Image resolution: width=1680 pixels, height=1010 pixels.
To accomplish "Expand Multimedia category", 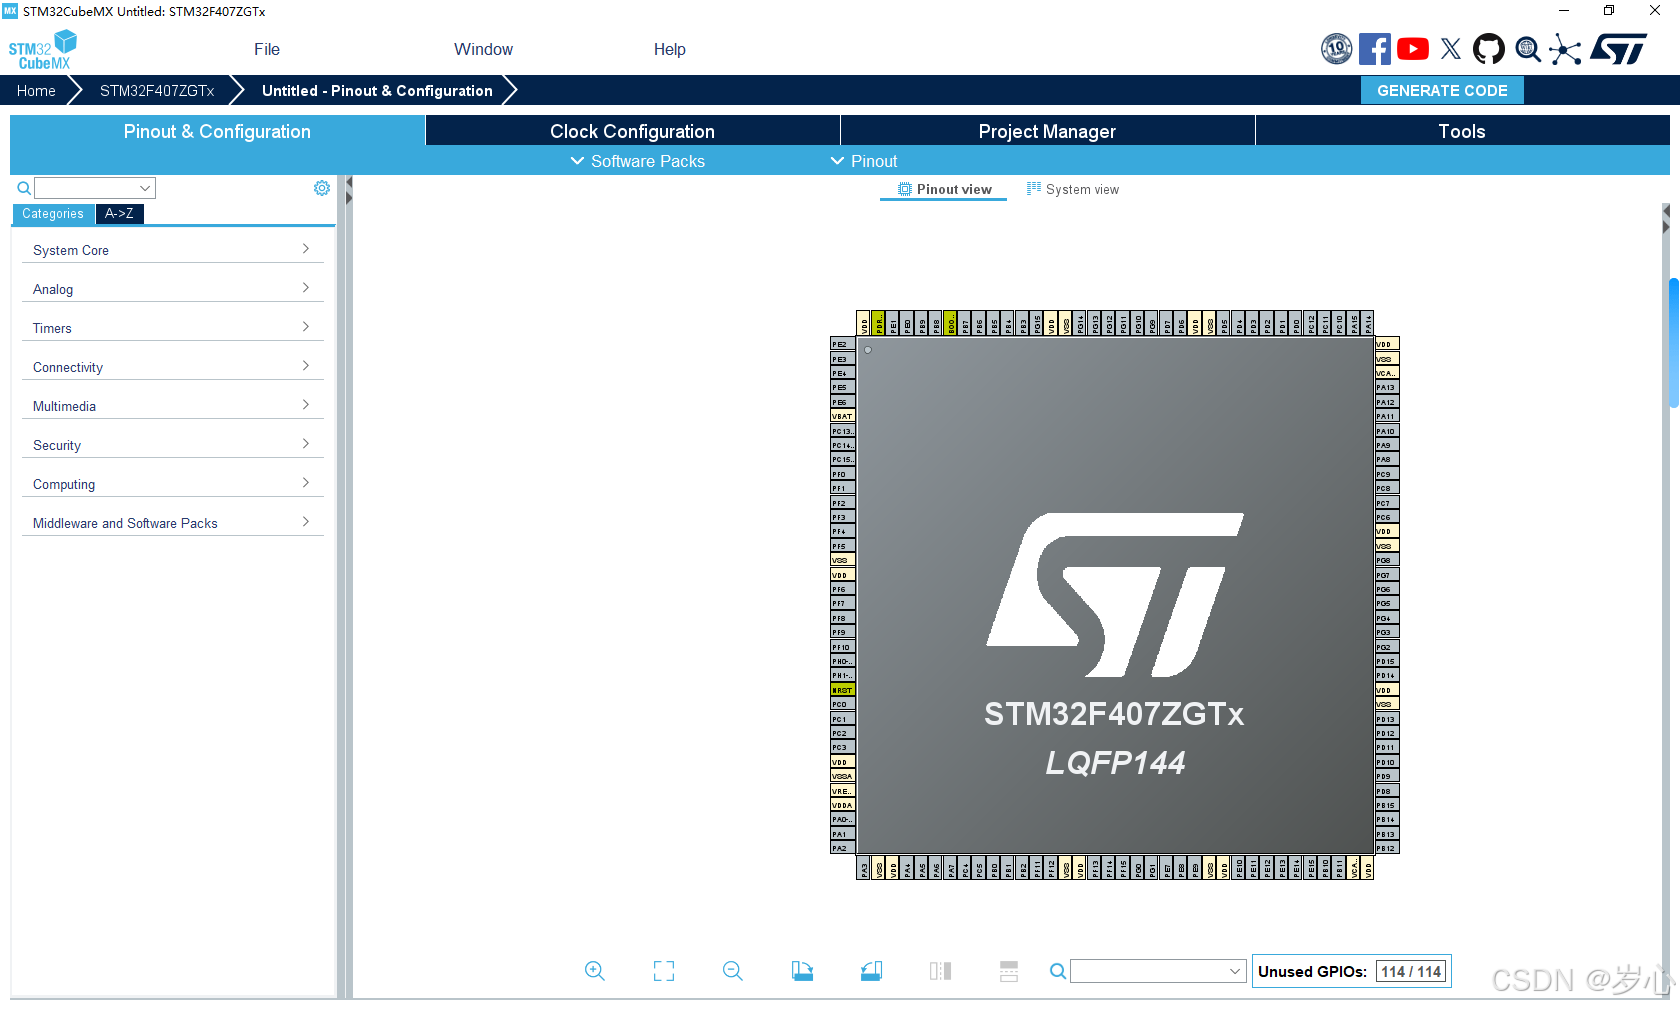I will (x=172, y=406).
